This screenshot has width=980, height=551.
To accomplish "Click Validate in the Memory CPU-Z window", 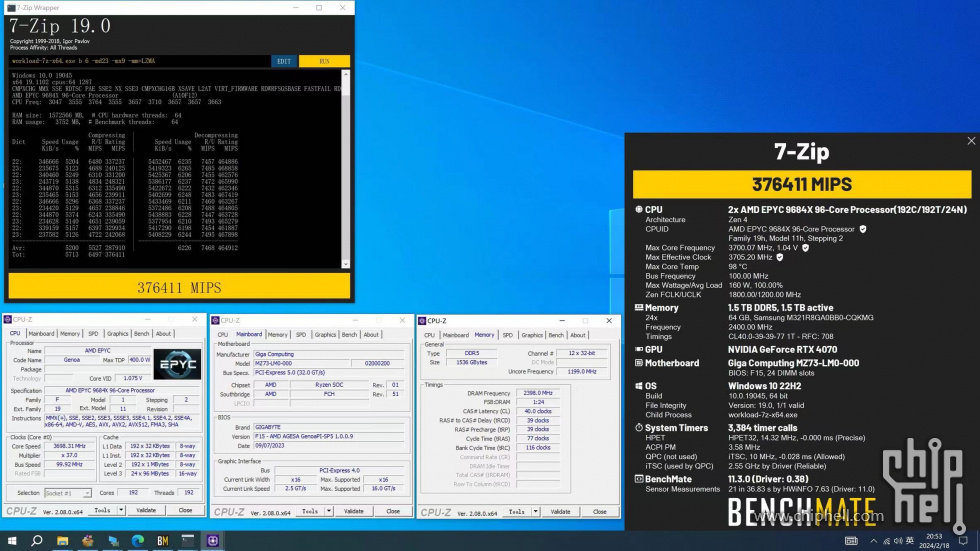I will coord(561,512).
